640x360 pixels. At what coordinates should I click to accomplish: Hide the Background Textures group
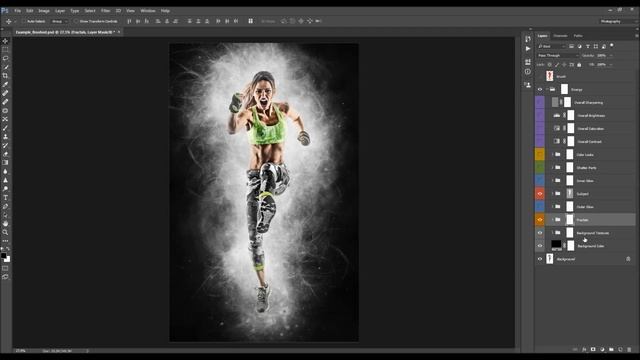(x=540, y=233)
